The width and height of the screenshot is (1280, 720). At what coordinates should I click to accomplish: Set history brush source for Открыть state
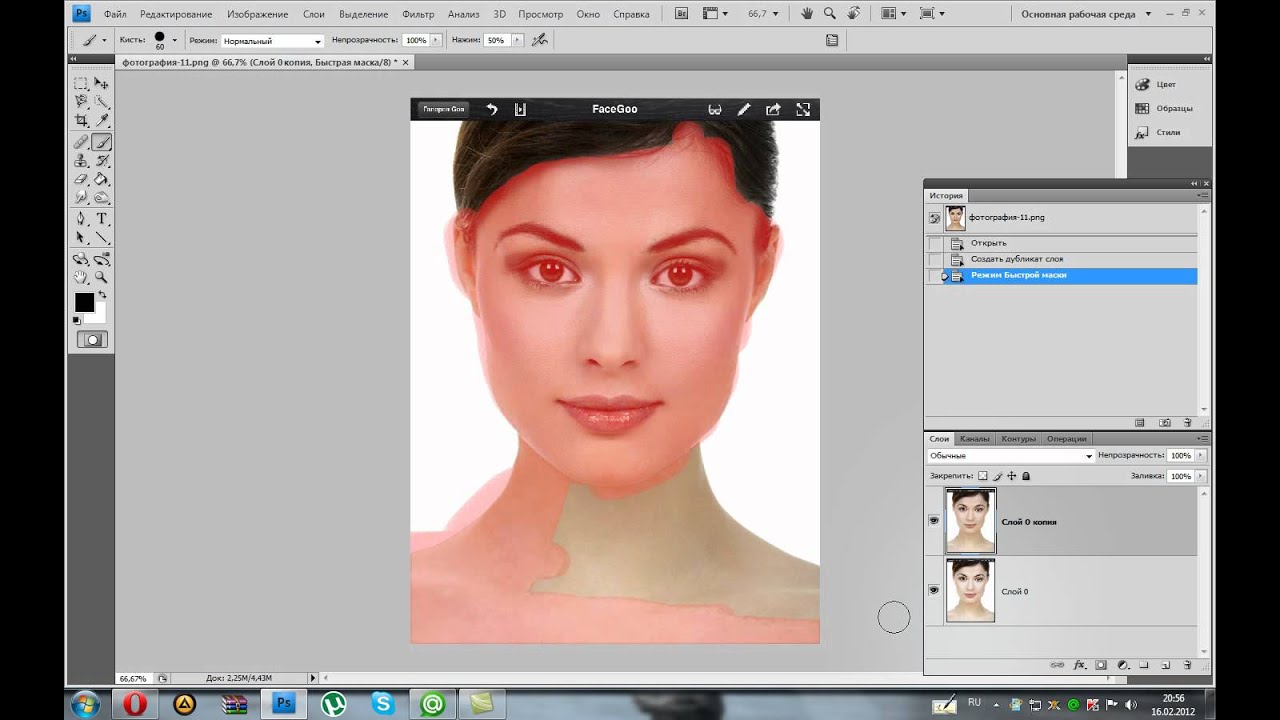pos(935,243)
